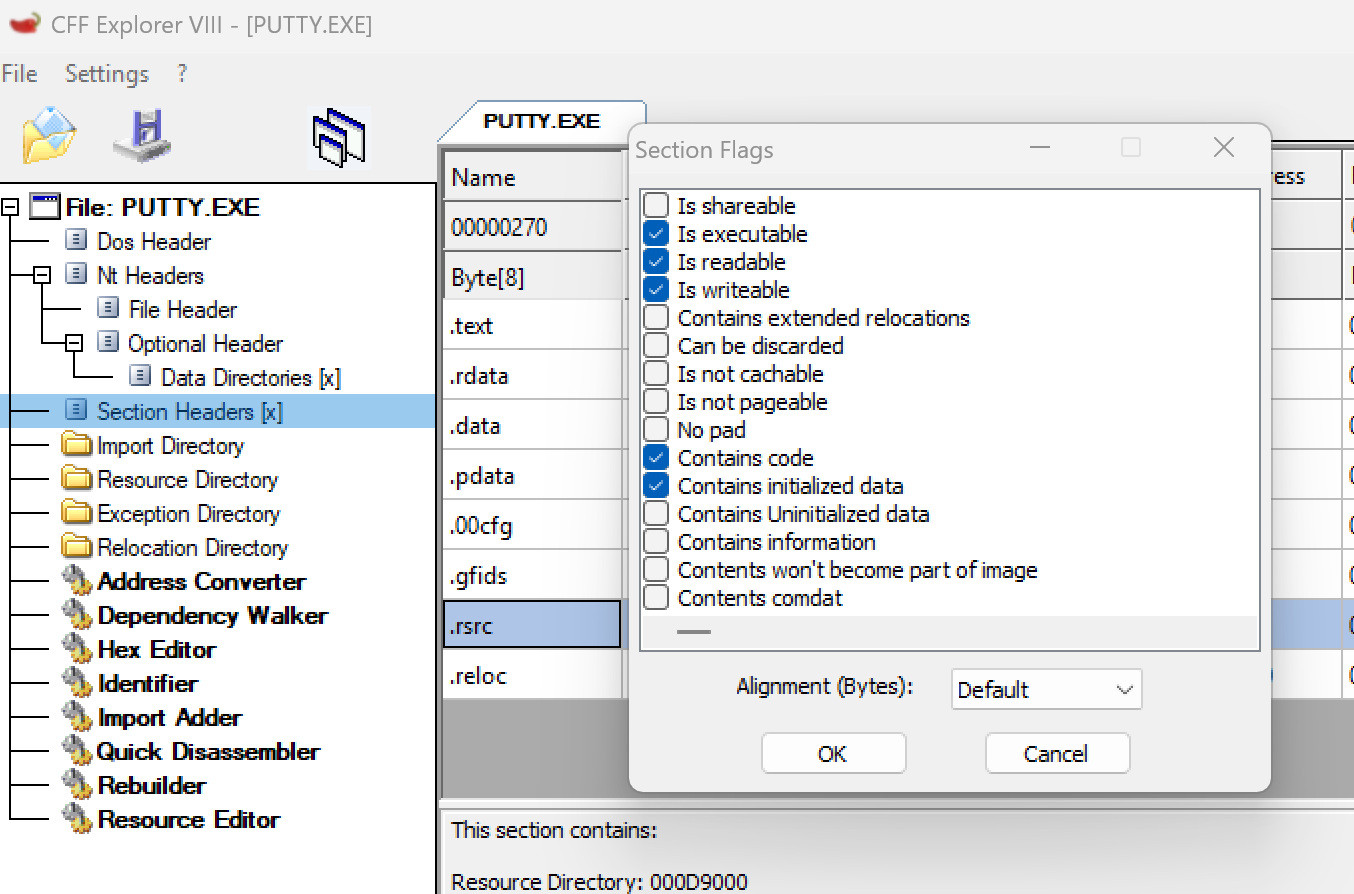Uncheck the Is readable flag
The height and width of the screenshot is (894, 1354).
[x=656, y=262]
